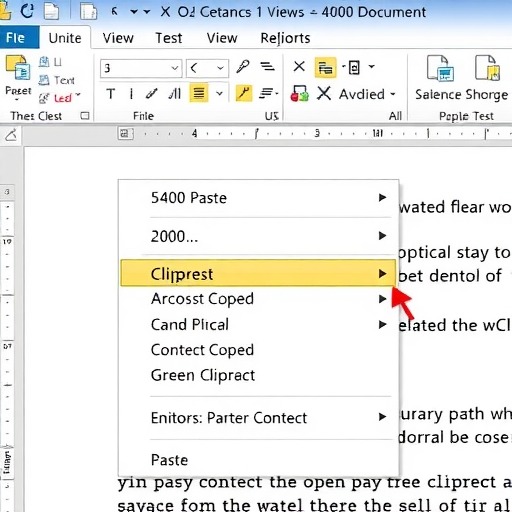Click the paragraph lines icon with dropdown
Viewport: 512px width, 512px height.
269,93
